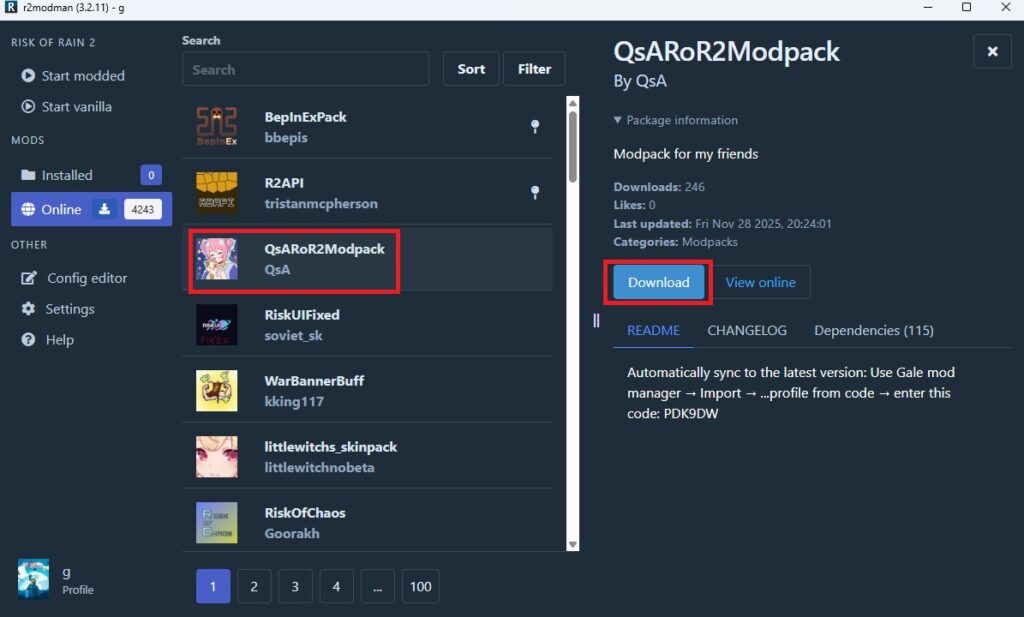
Task: Click the mod list scrollbar down arrow
Action: click(x=573, y=544)
